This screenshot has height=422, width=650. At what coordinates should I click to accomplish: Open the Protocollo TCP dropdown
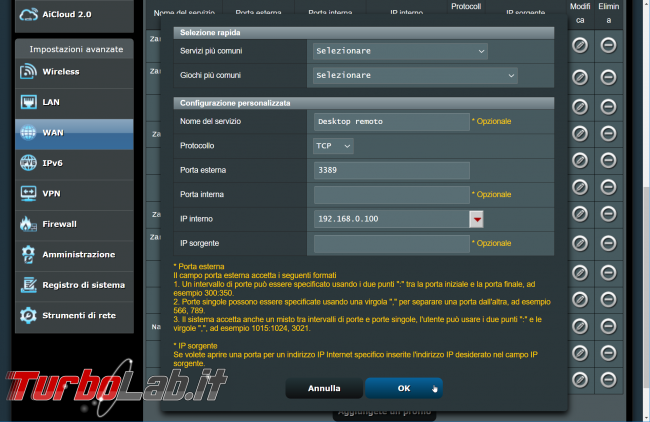333,146
